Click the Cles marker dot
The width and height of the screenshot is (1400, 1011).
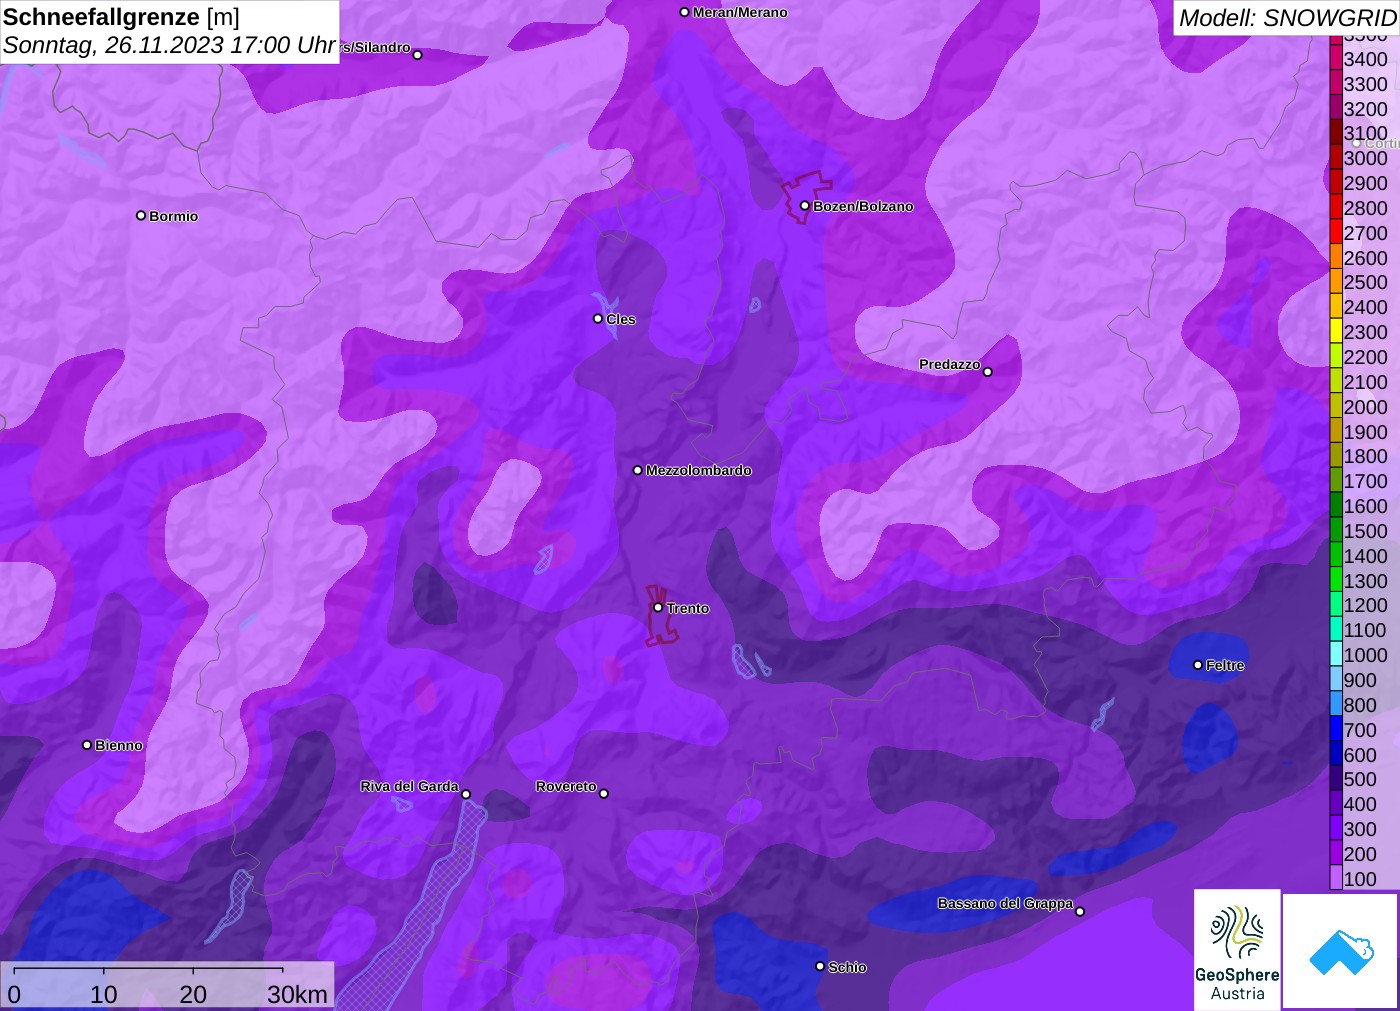pos(598,319)
